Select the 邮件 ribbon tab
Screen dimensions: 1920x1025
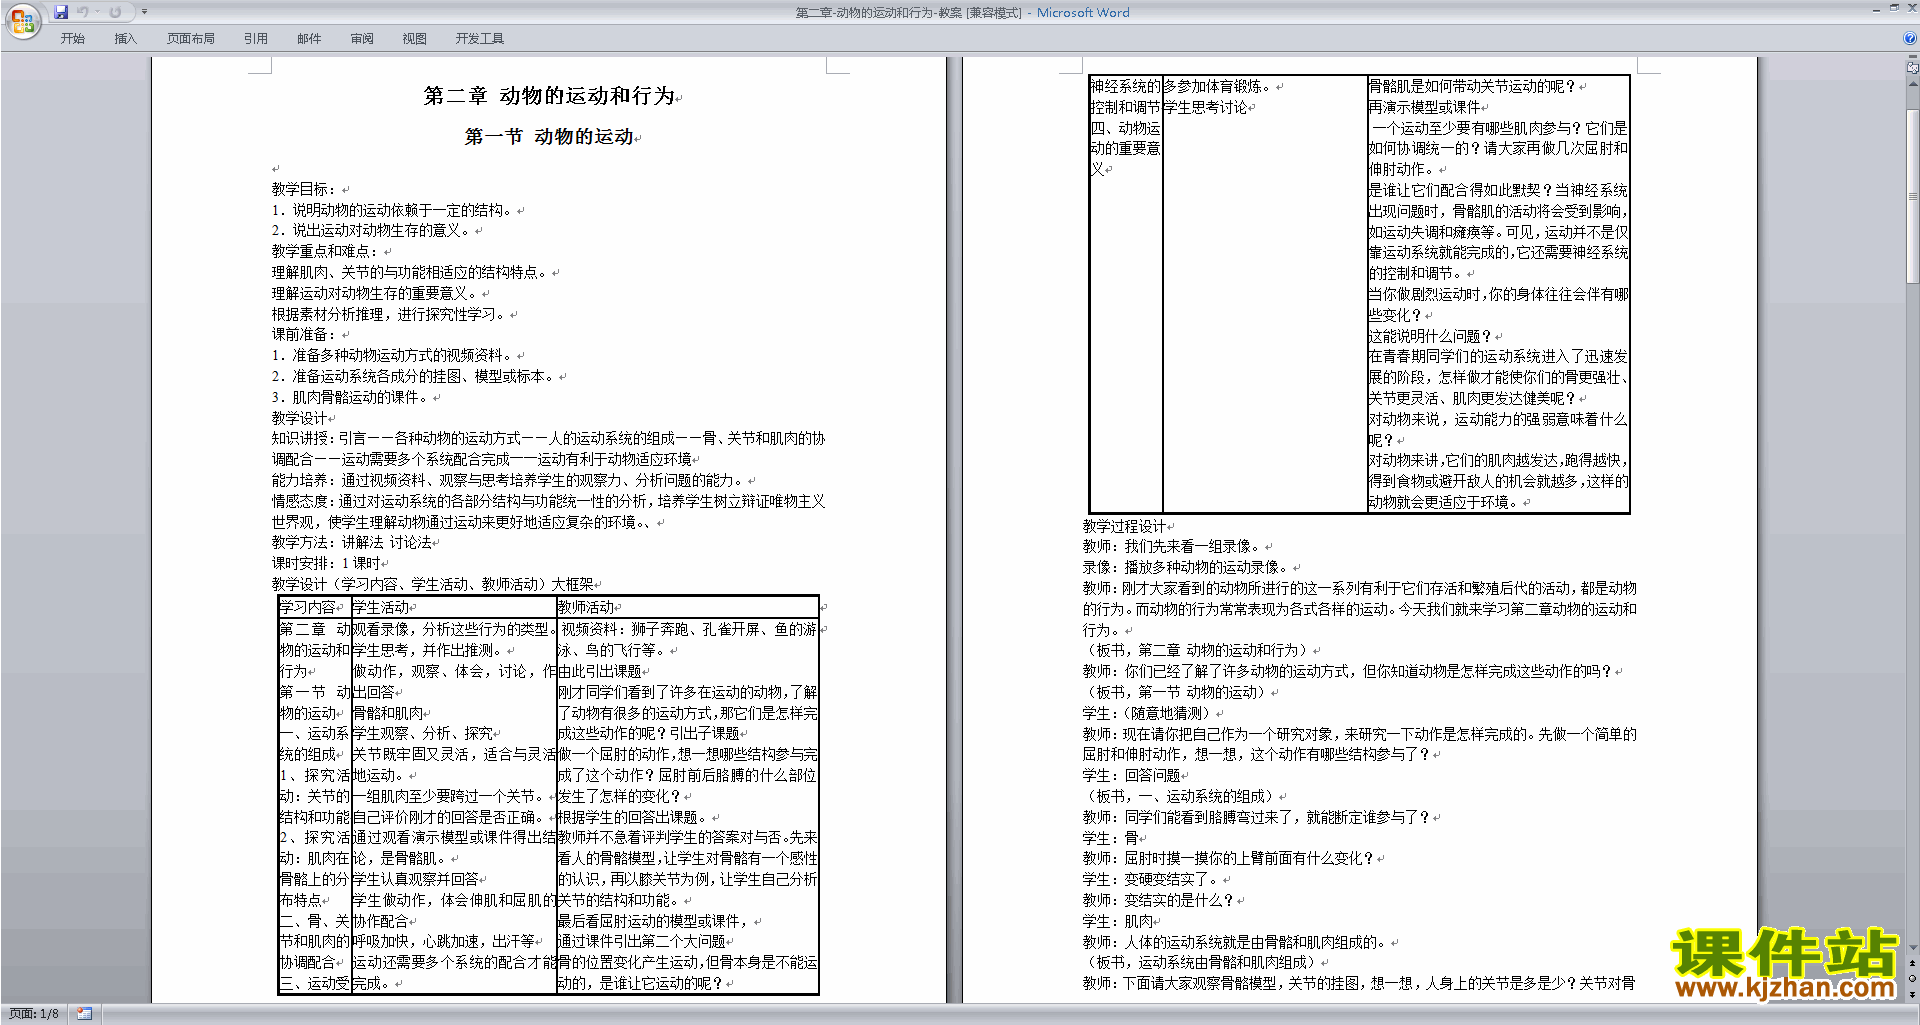coord(309,39)
